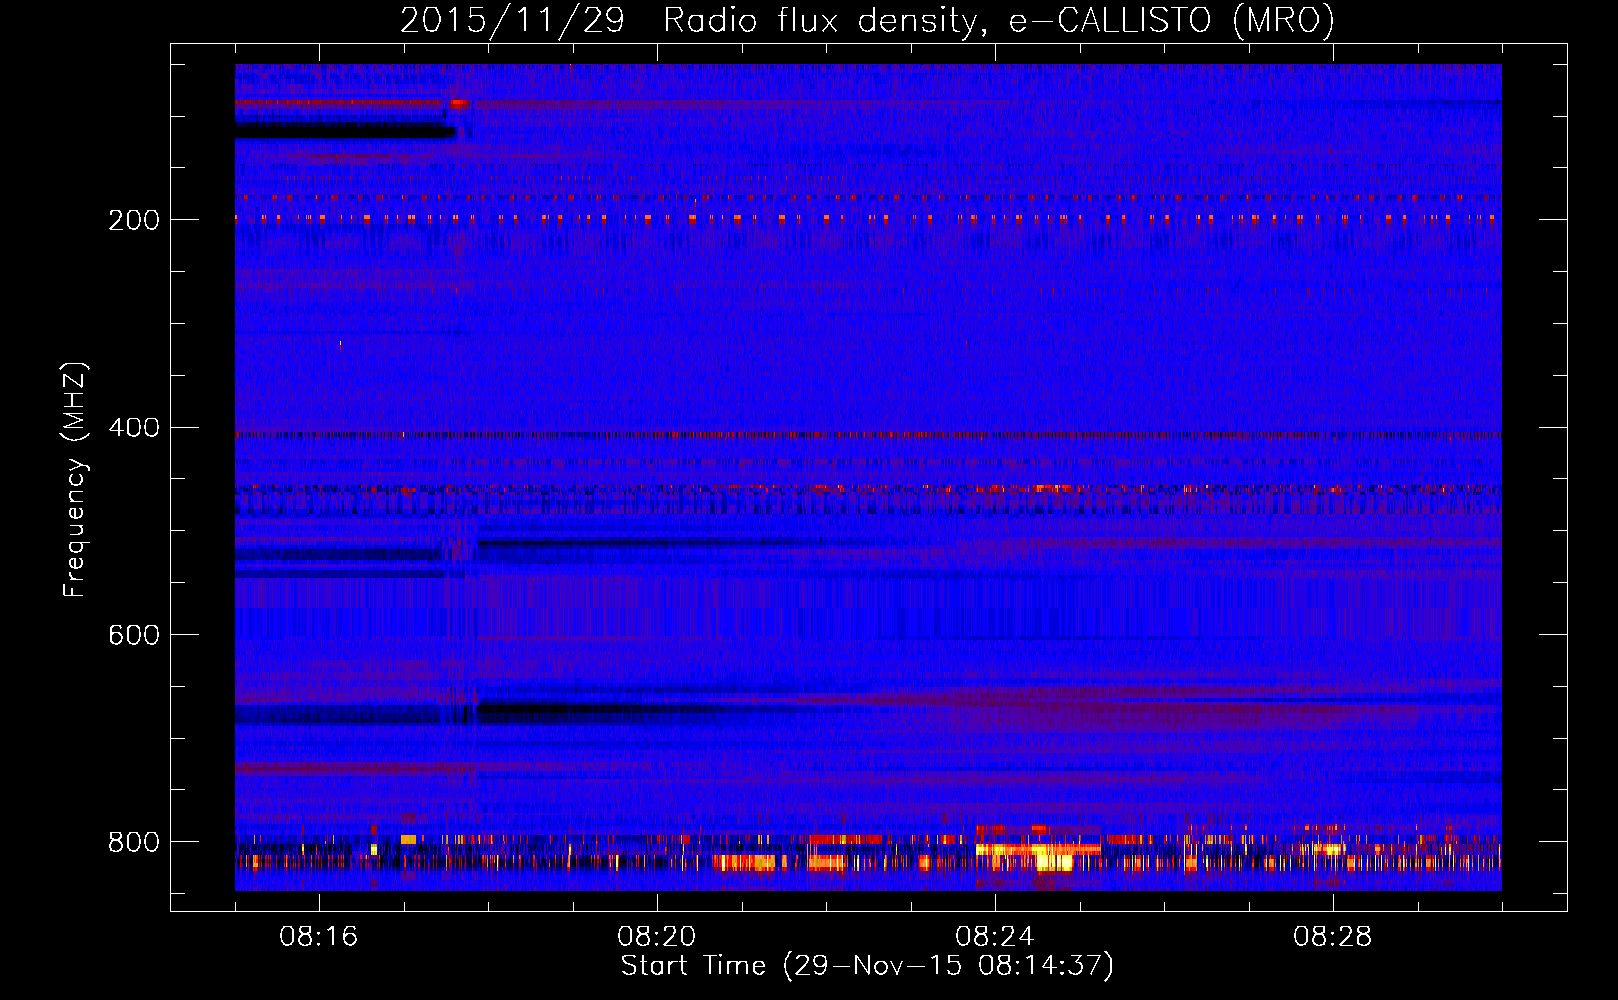Viewport: 1618px width, 1000px height.
Task: Click the Start Time axis label
Action: point(867,966)
